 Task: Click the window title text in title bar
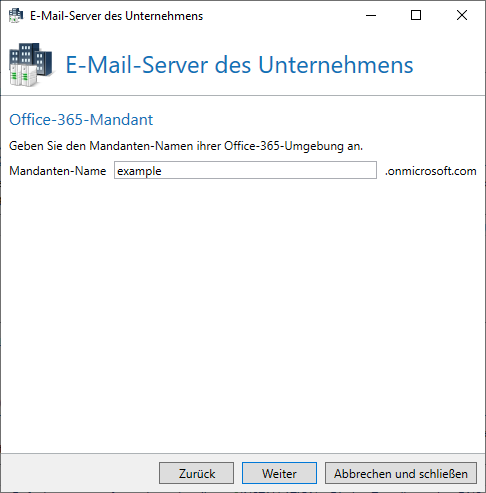[x=116, y=16]
